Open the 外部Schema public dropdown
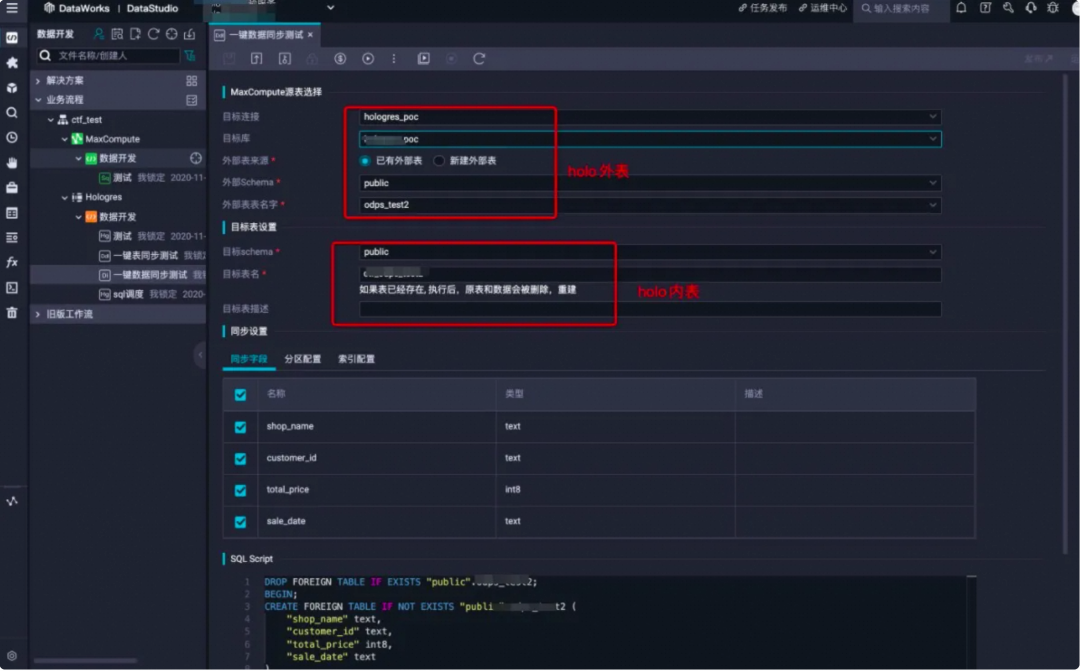This screenshot has height=671, width=1080. 650,183
